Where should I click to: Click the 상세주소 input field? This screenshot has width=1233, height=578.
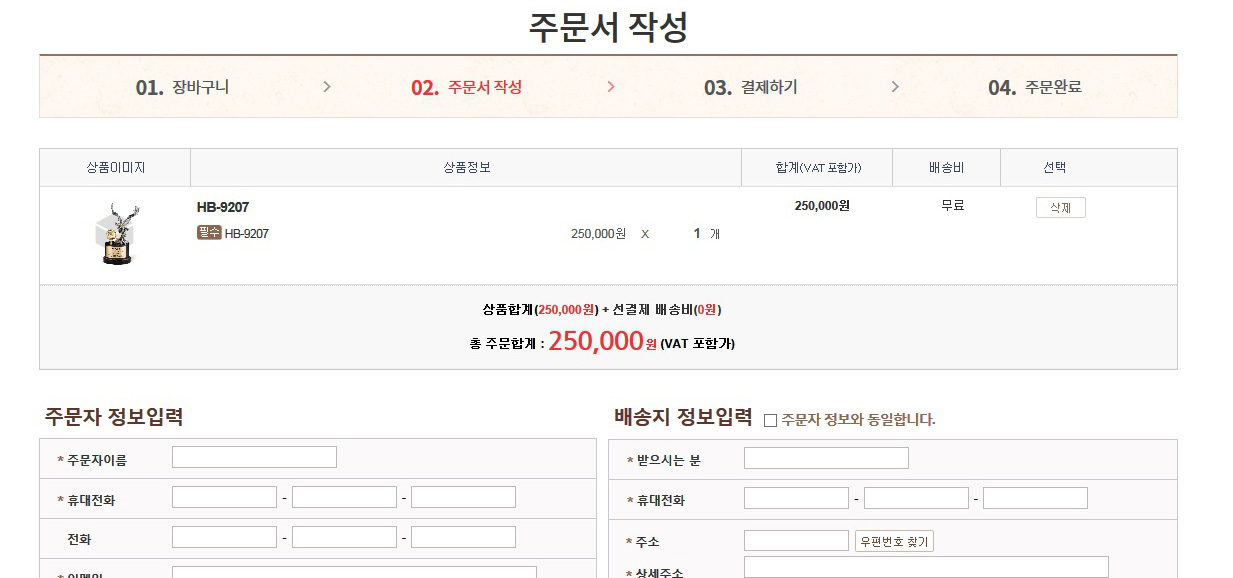[926, 567]
